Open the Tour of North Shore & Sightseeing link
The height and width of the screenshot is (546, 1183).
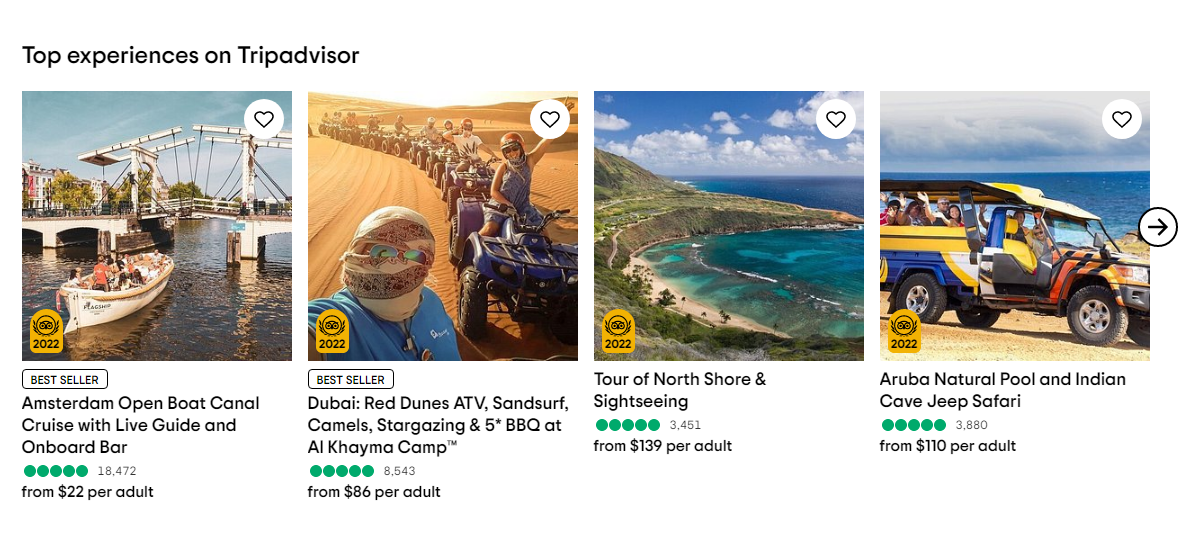(680, 390)
